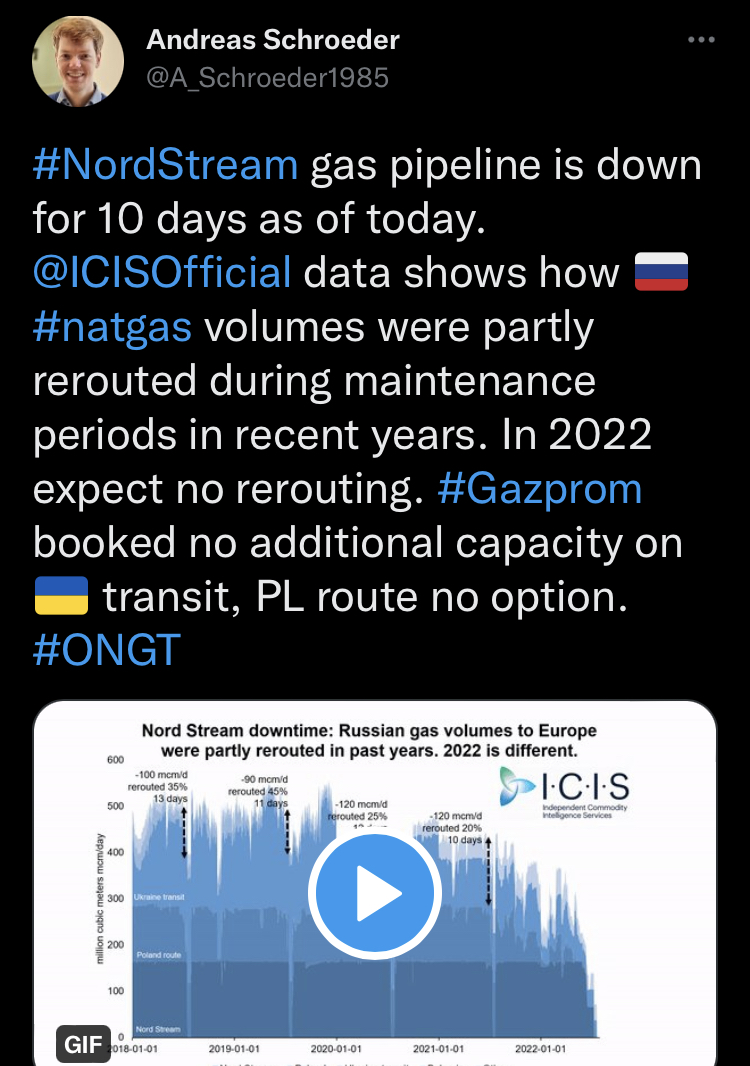Screen dimensions: 750x1066
Task: Open the #ONGT hashtag
Action: (x=107, y=651)
